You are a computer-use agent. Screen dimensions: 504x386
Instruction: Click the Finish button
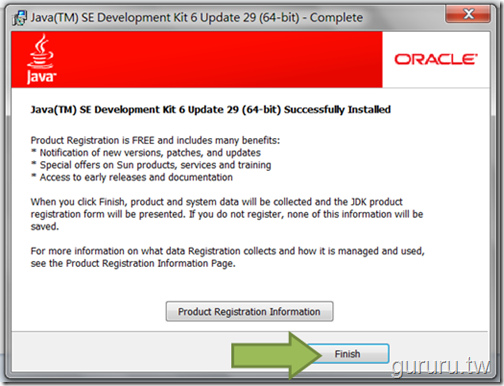pyautogui.click(x=348, y=354)
